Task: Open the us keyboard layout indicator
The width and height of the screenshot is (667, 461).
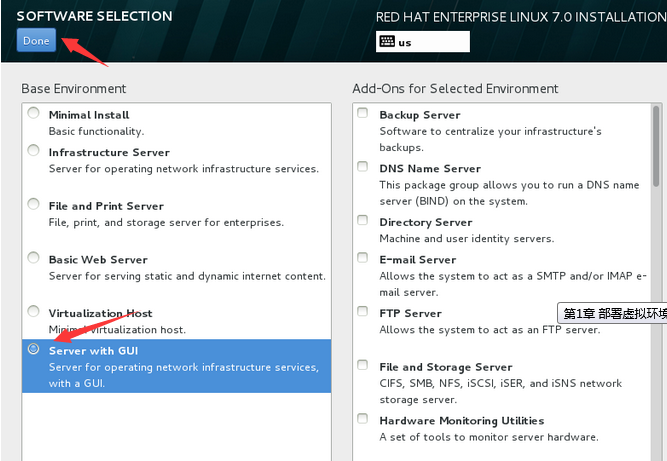Action: [423, 42]
